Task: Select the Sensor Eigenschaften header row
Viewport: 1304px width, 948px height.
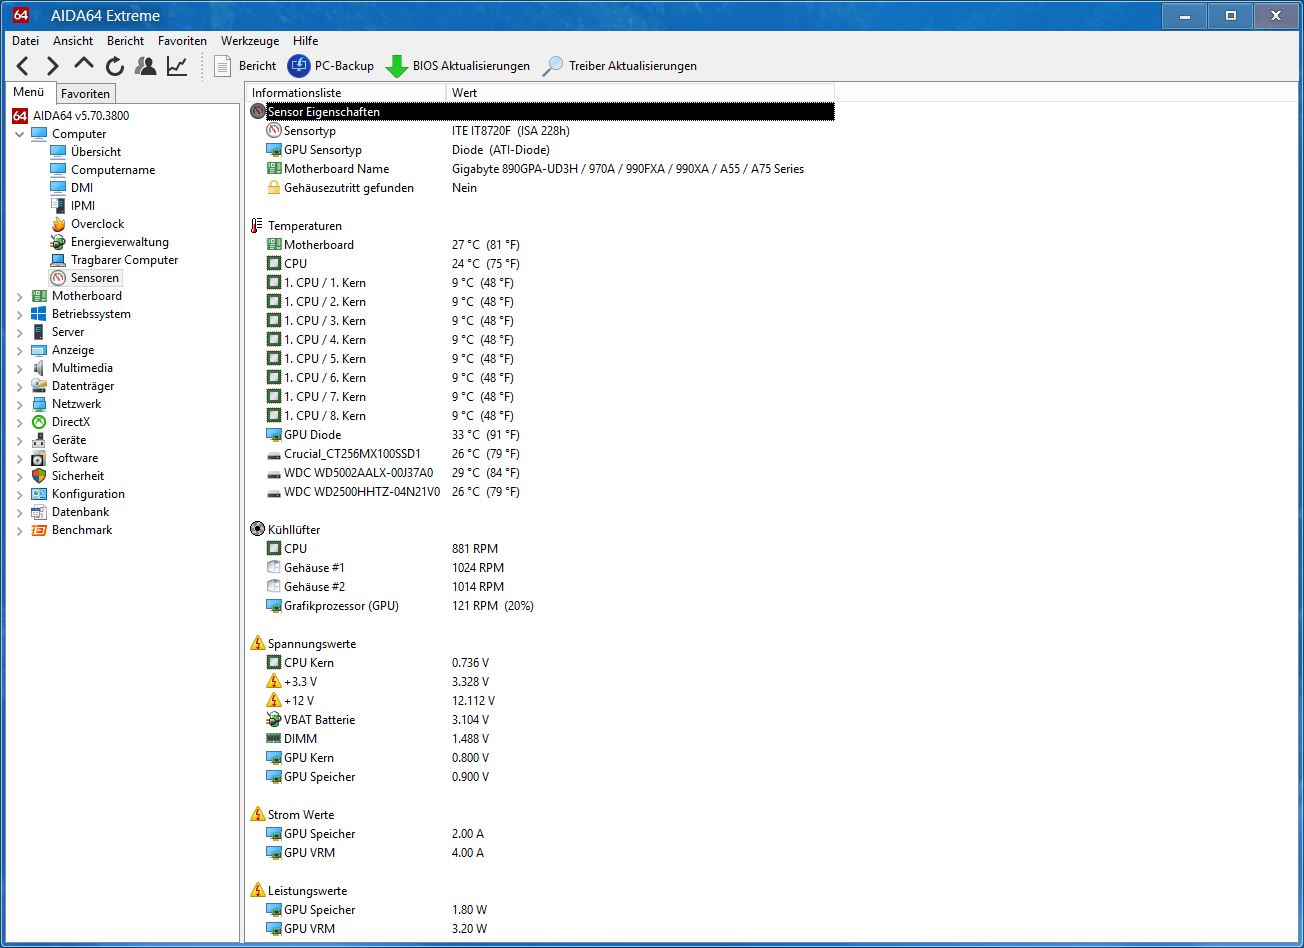Action: point(541,112)
